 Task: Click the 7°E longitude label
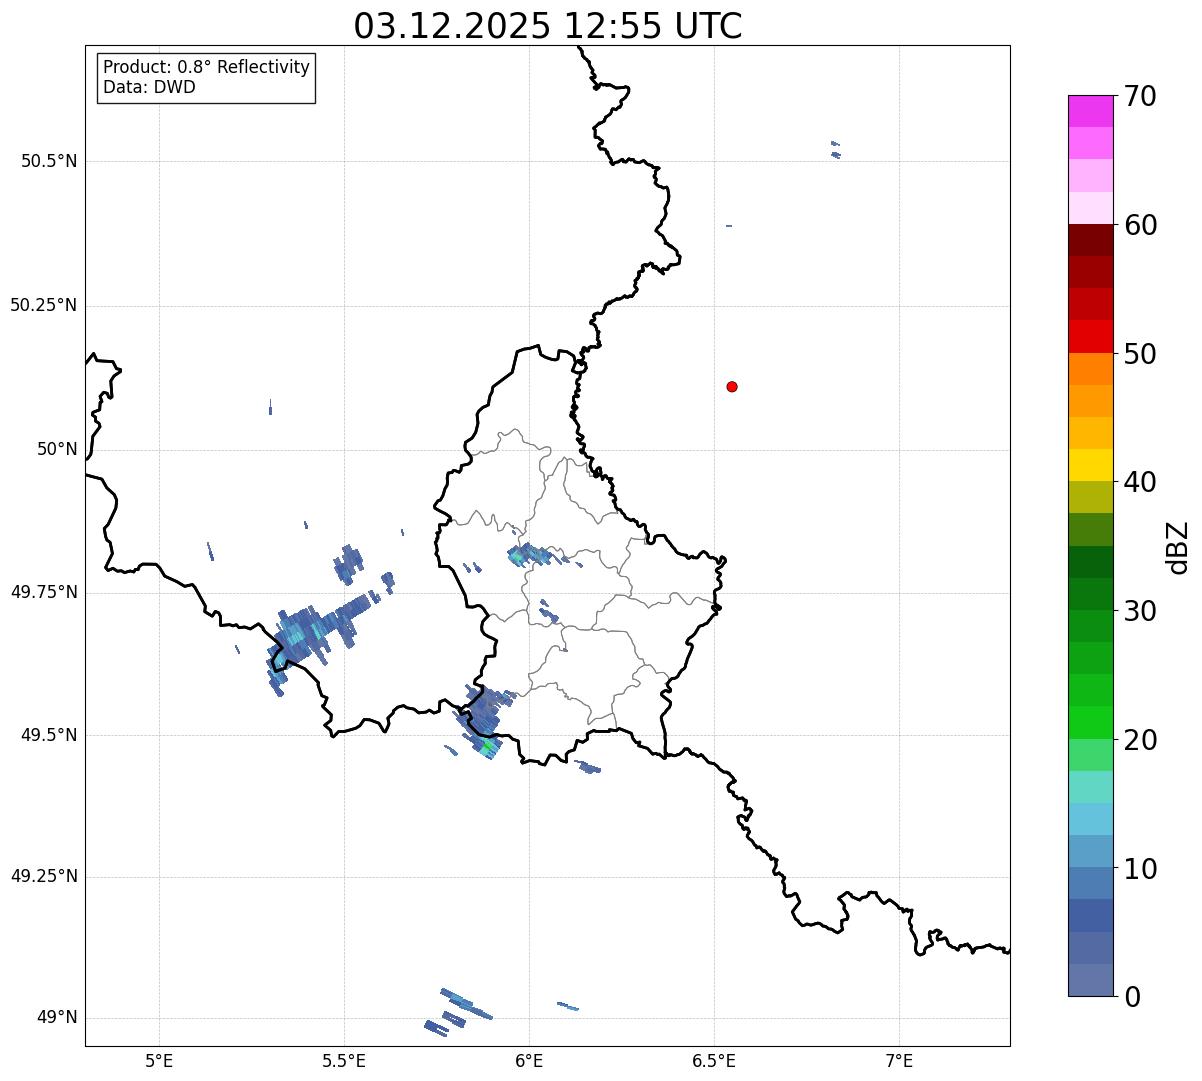(899, 1061)
